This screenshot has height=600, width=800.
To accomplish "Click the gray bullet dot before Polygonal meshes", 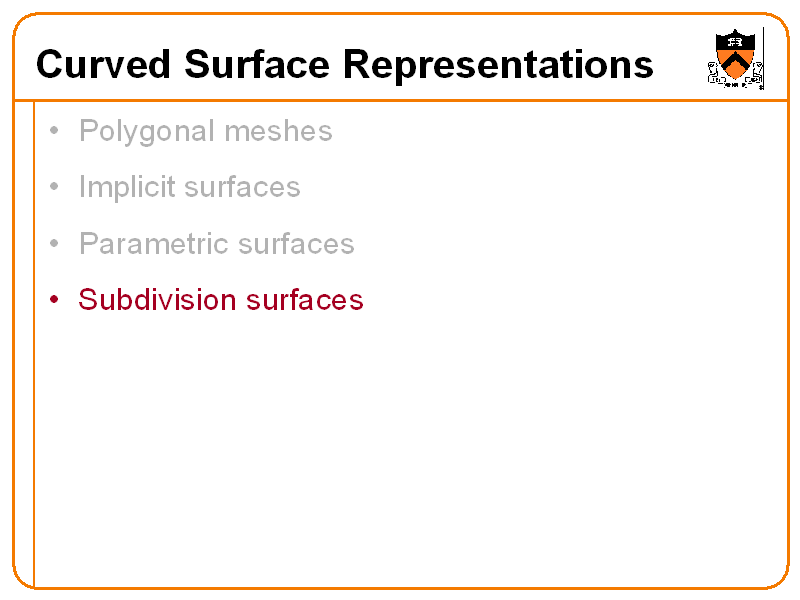I will [56, 132].
